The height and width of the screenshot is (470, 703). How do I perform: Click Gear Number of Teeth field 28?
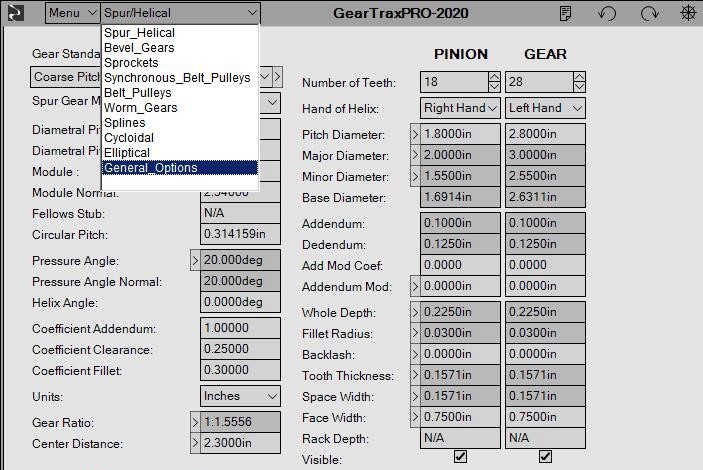(x=539, y=82)
